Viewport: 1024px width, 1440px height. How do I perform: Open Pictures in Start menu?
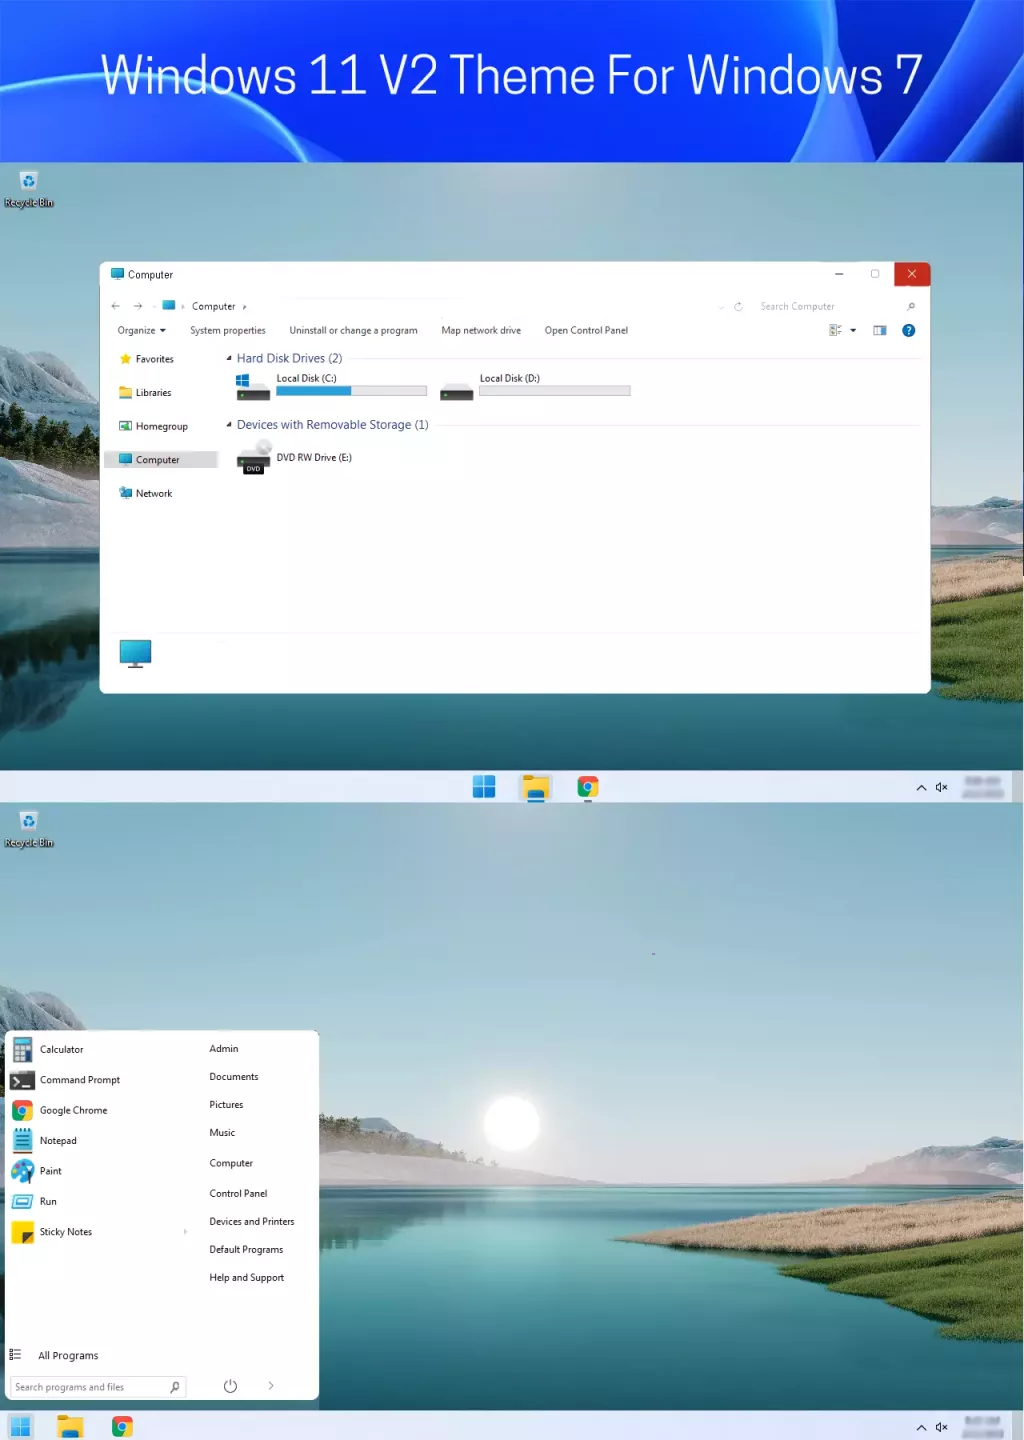[226, 1105]
